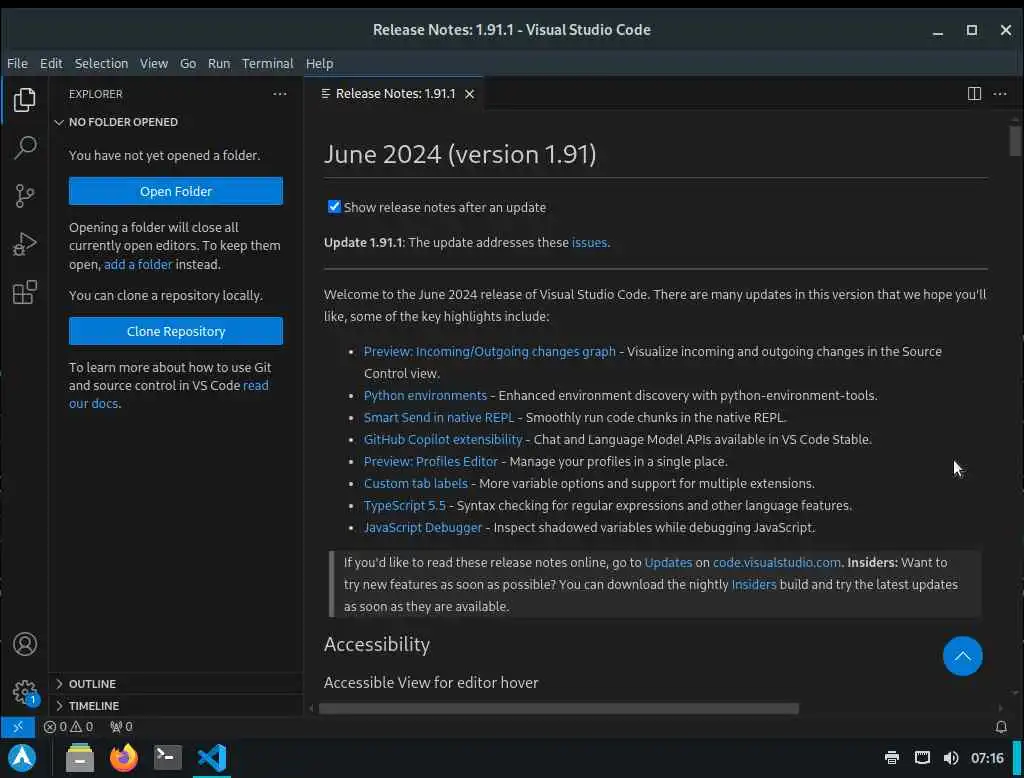Open the Explorer view in activity bar

(24, 99)
